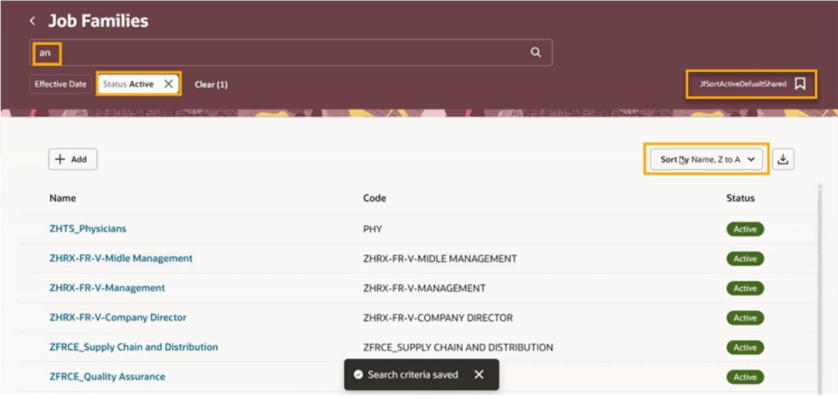Click the JfSortActiveDefualtShared saved search label

pos(743,84)
